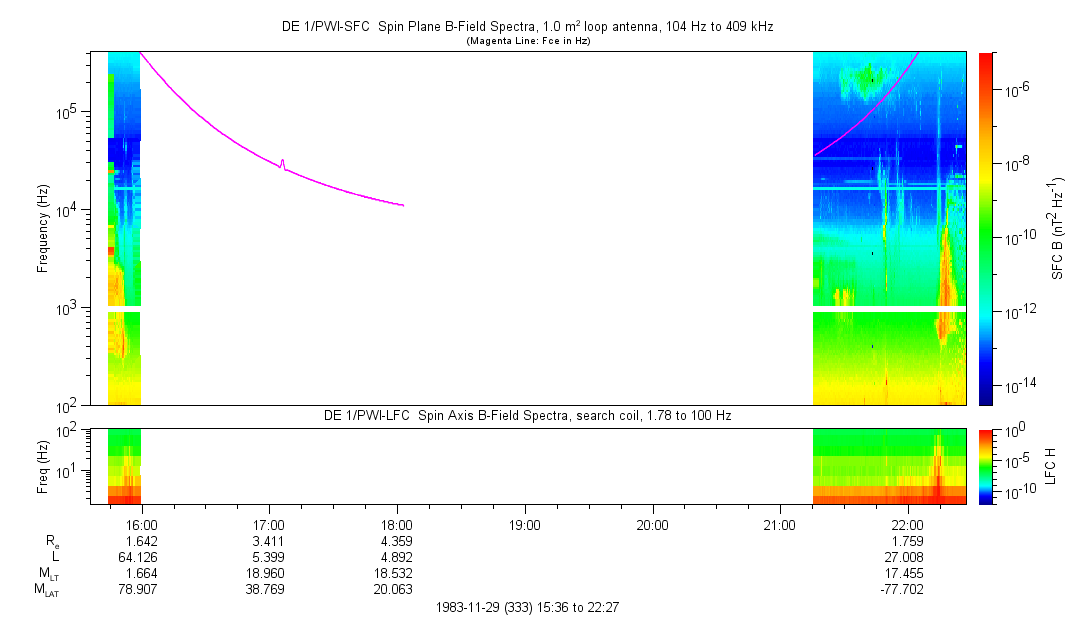
Task: Click the Magenta Line Fce subtitle text
Action: [x=527, y=41]
